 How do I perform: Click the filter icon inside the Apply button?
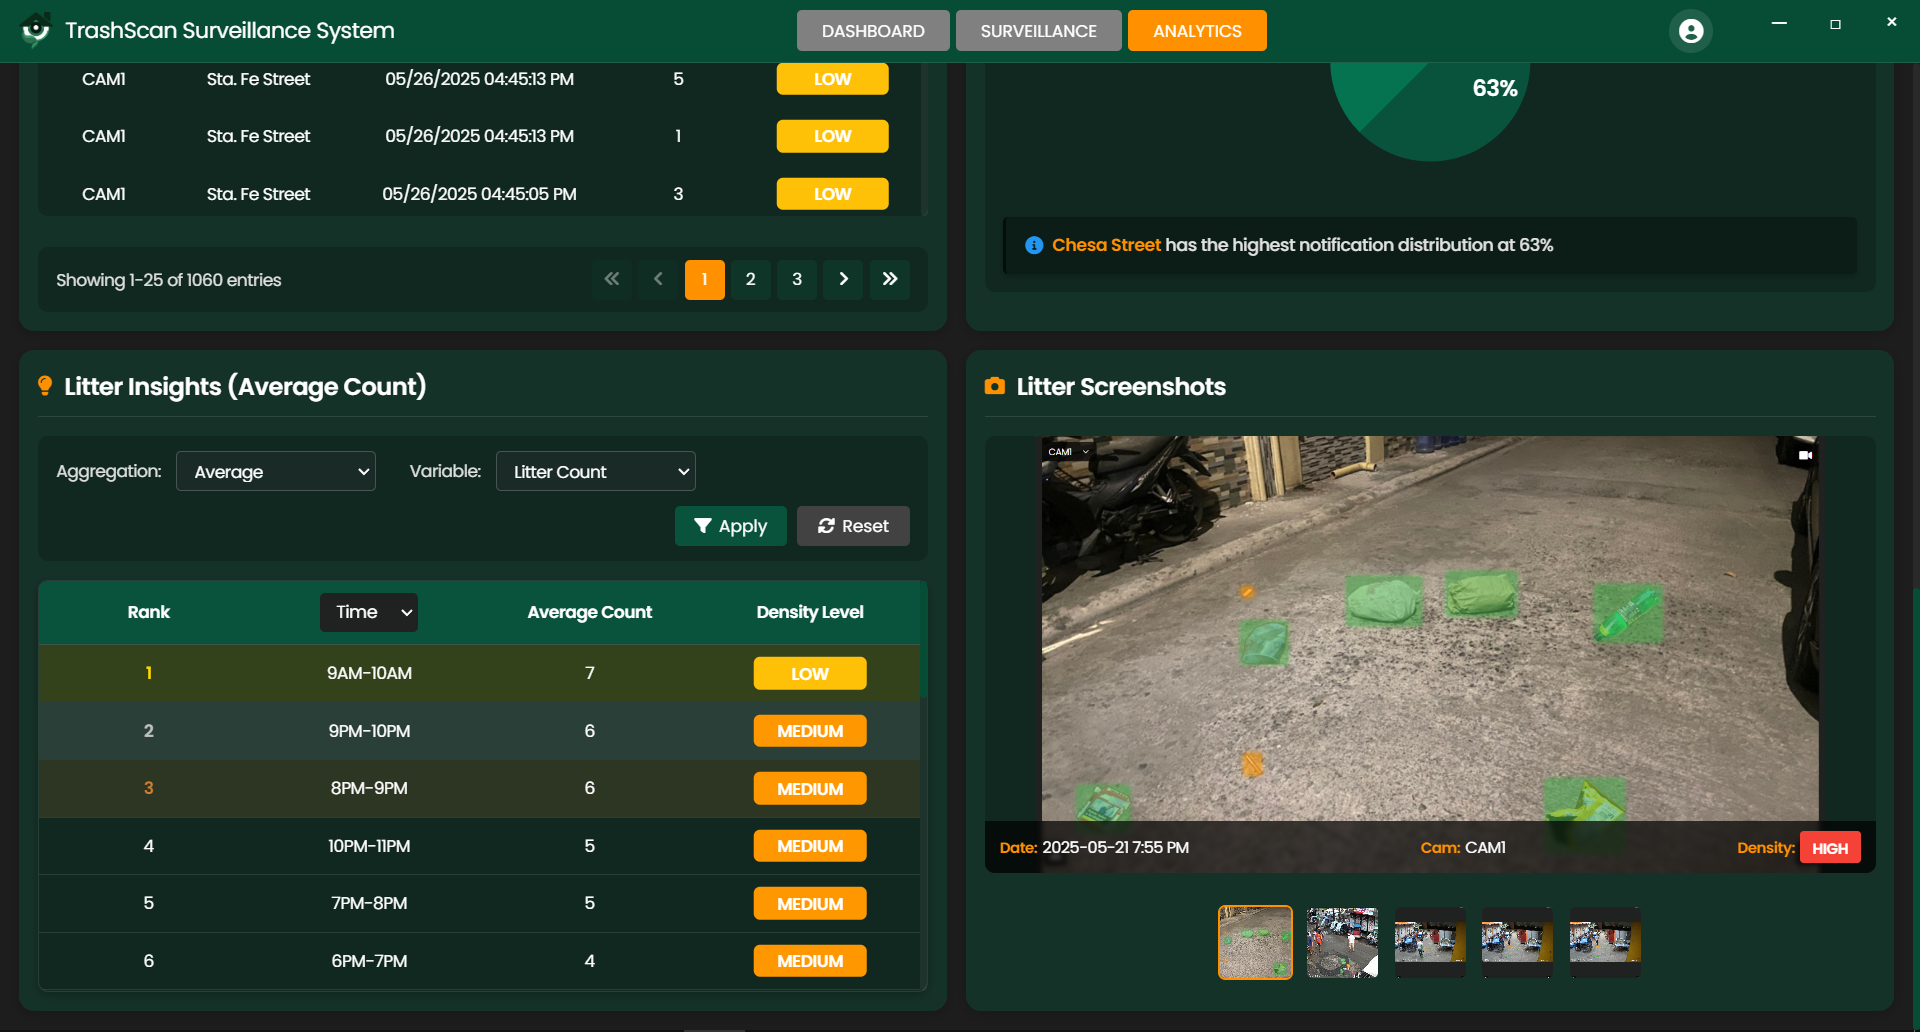(x=704, y=526)
